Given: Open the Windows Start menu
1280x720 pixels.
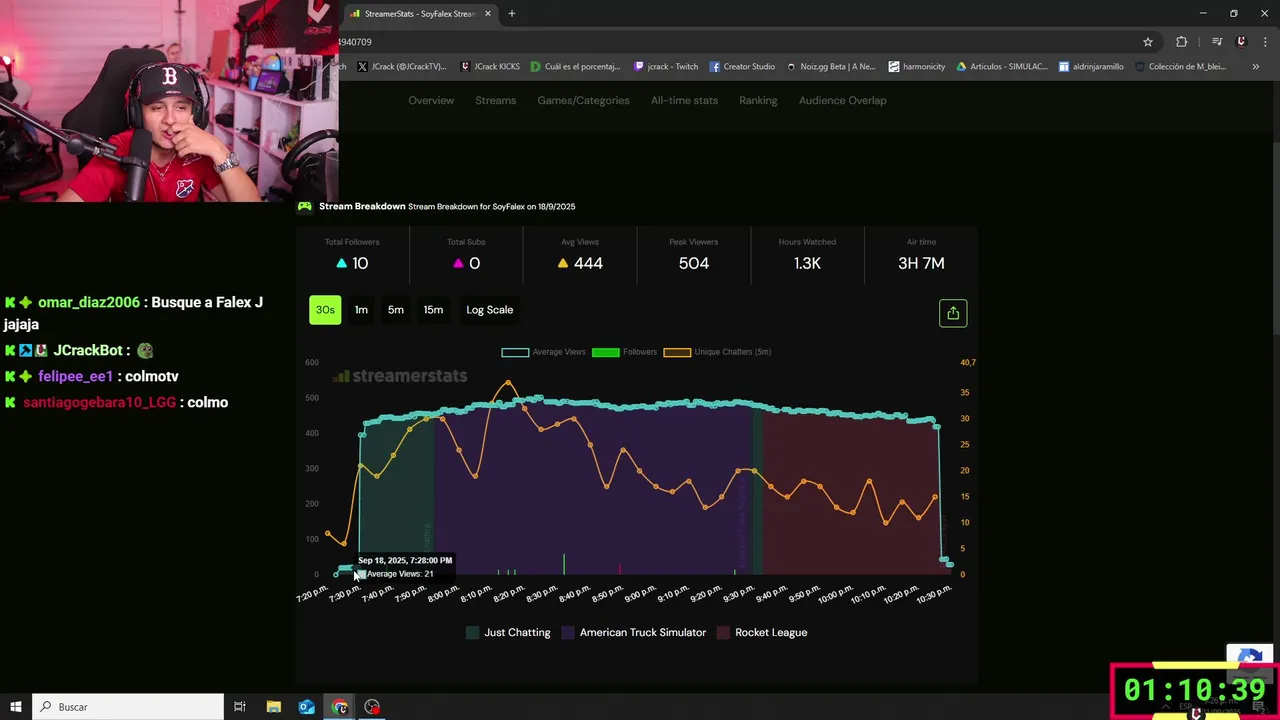Looking at the screenshot, I should click(16, 707).
